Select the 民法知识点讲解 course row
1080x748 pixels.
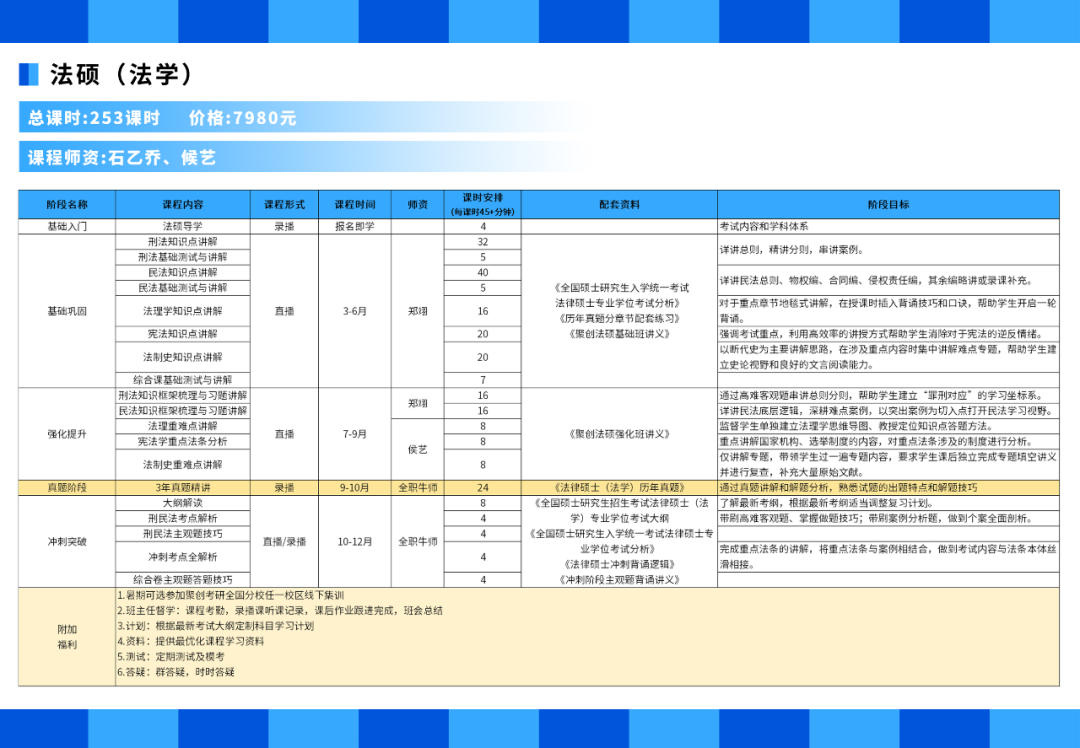(x=183, y=273)
